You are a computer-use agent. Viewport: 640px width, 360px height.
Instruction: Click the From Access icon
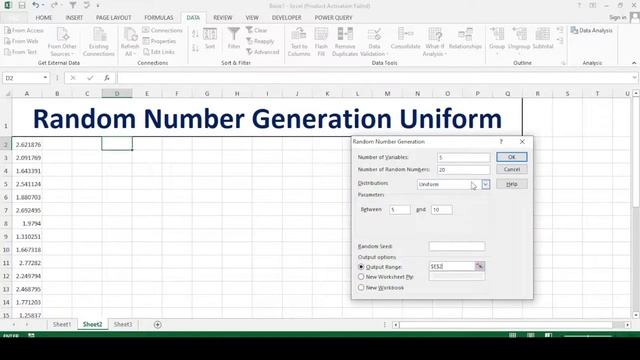8,31
